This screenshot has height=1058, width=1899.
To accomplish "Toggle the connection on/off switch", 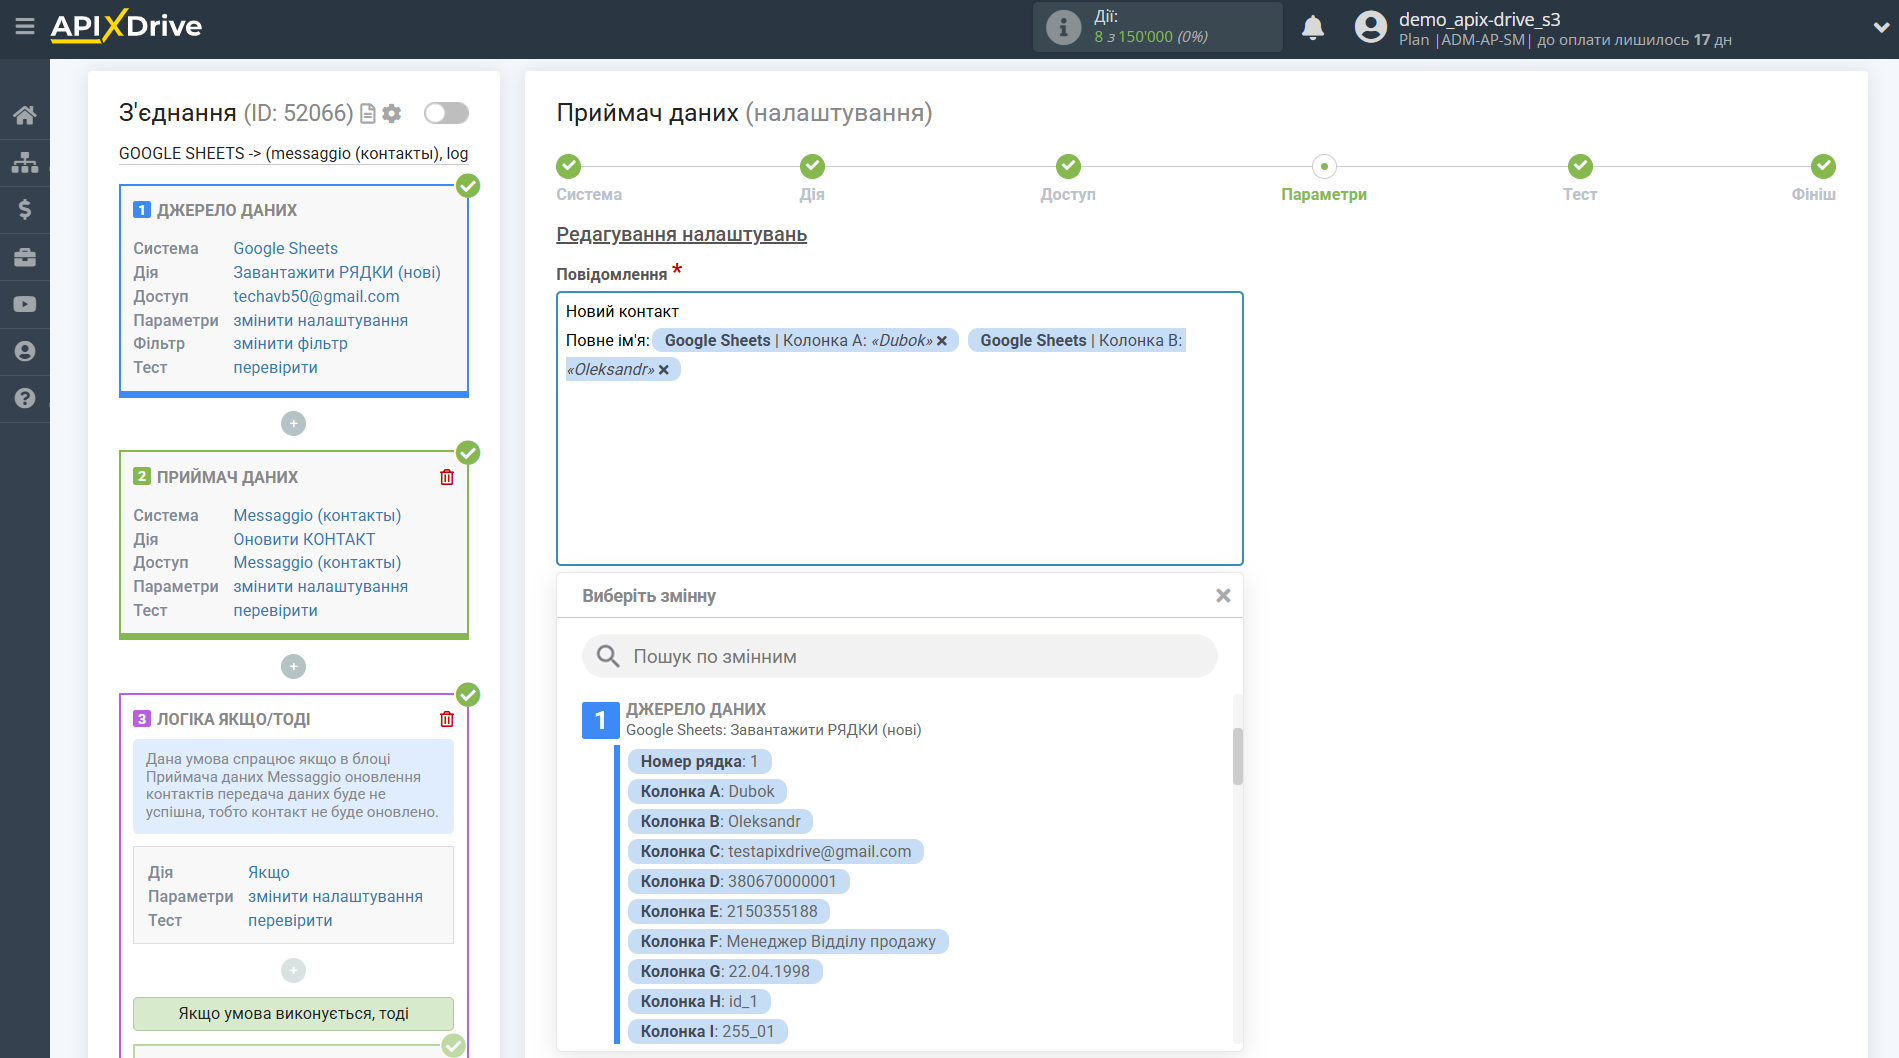I will pos(446,113).
